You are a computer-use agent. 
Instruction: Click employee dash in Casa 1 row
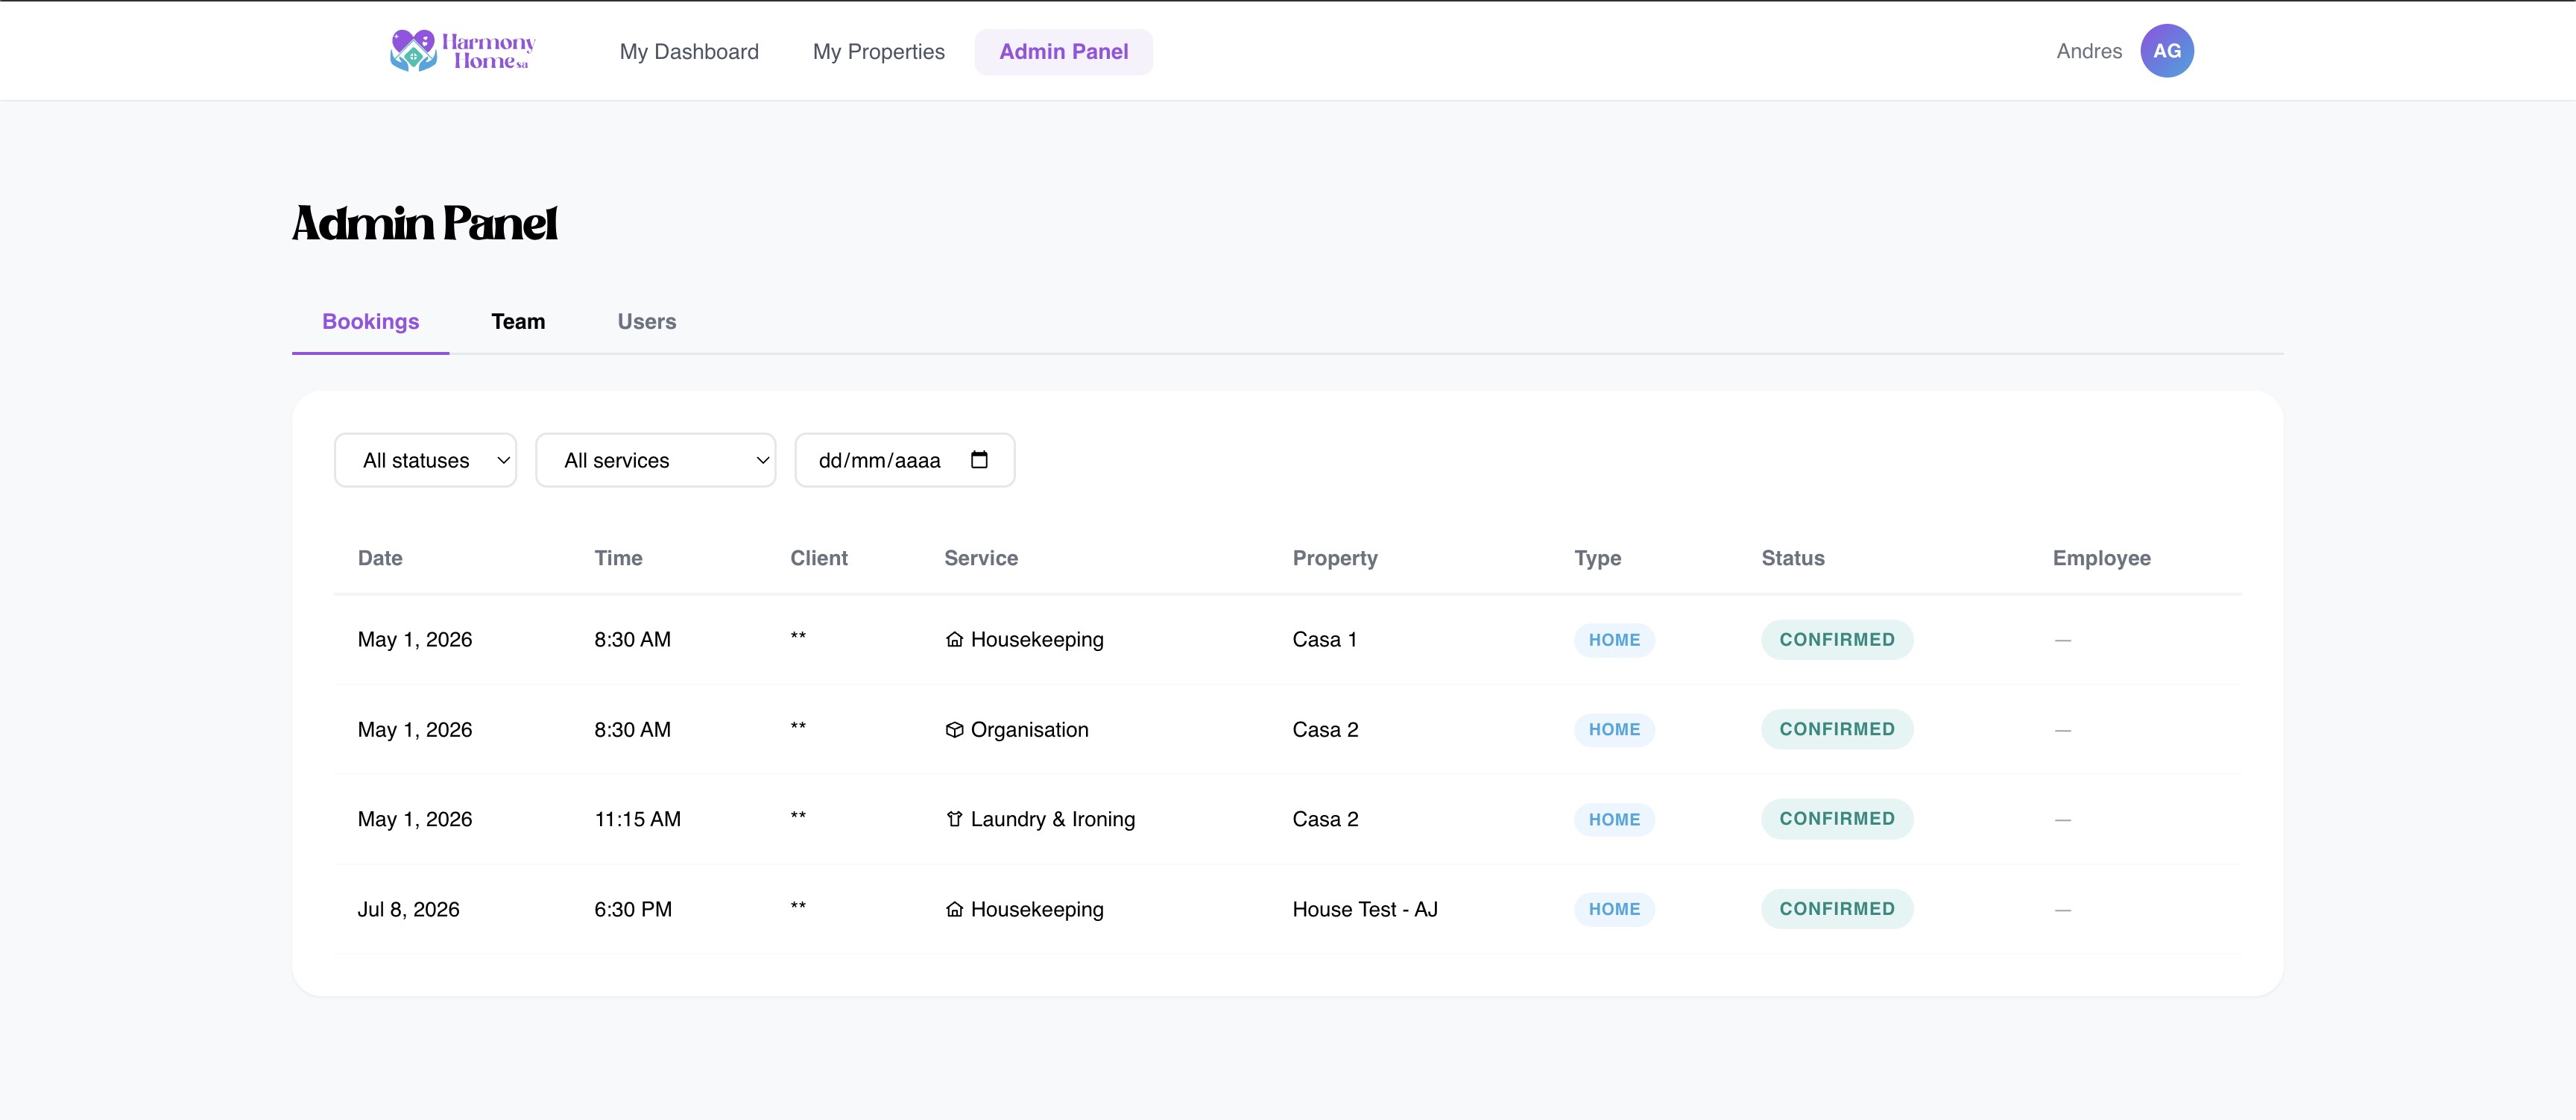[2062, 640]
